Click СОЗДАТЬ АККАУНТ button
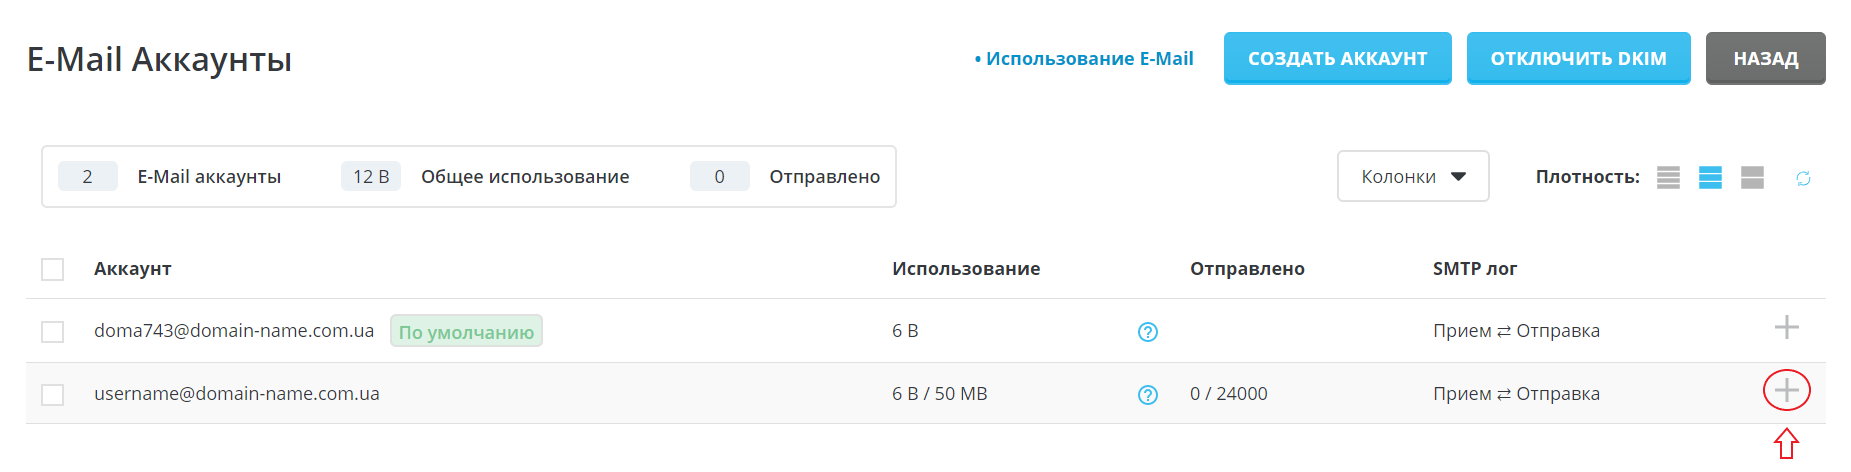Viewport: 1851px width, 472px height. coord(1337,58)
